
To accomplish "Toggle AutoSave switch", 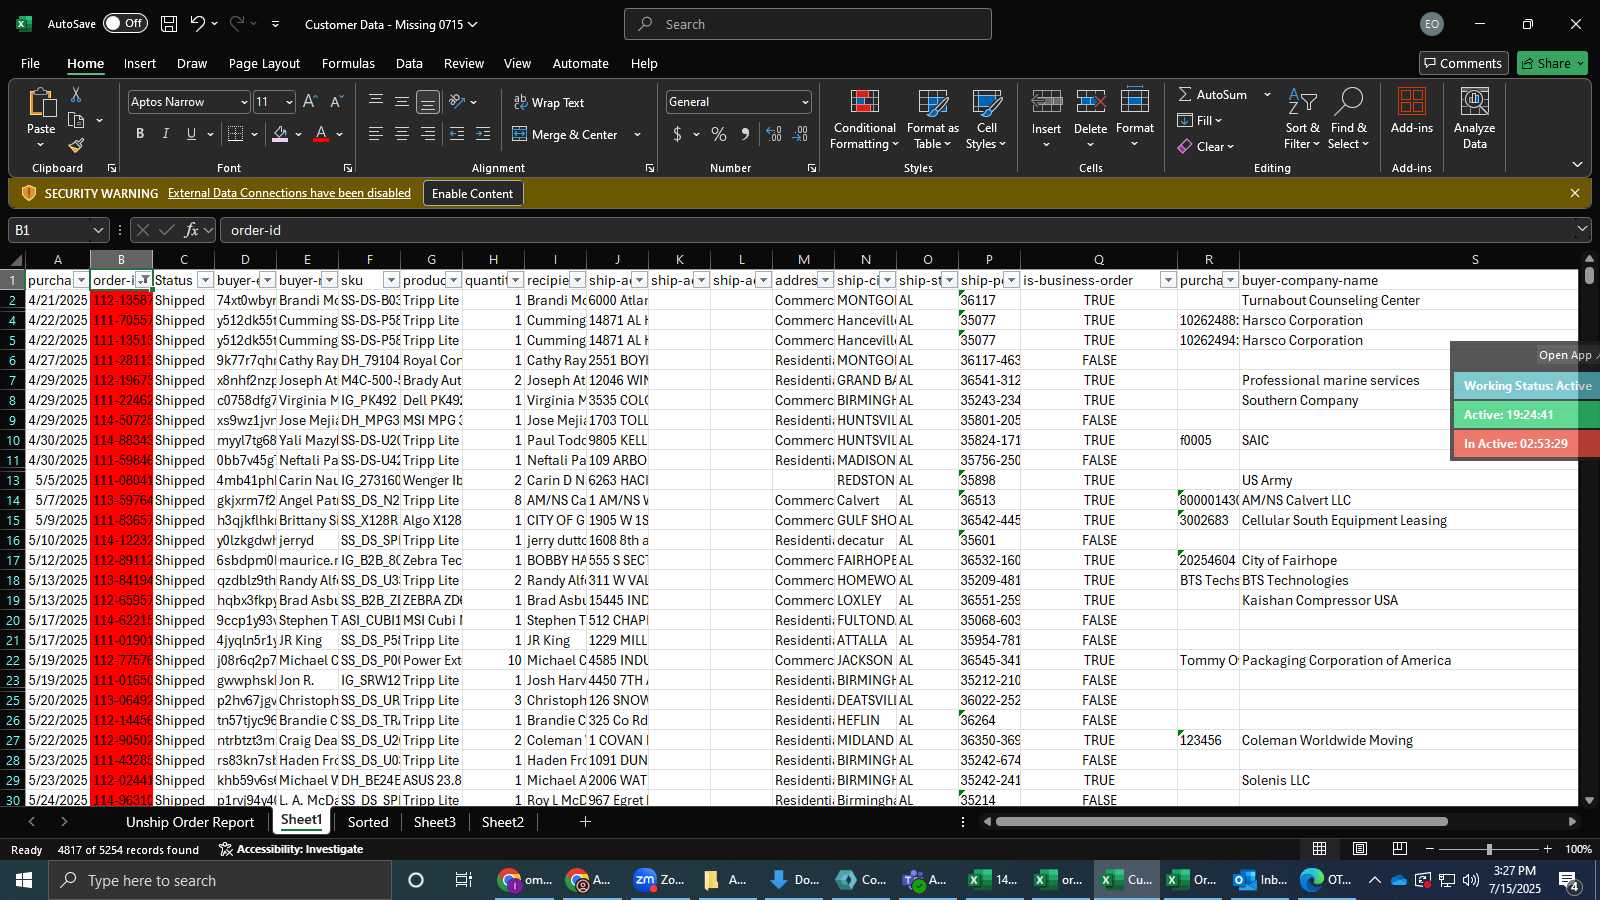I will tap(125, 24).
